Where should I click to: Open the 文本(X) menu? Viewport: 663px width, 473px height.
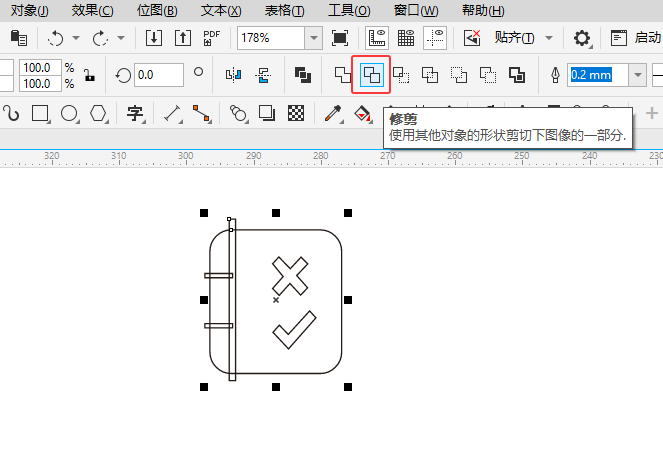click(221, 11)
